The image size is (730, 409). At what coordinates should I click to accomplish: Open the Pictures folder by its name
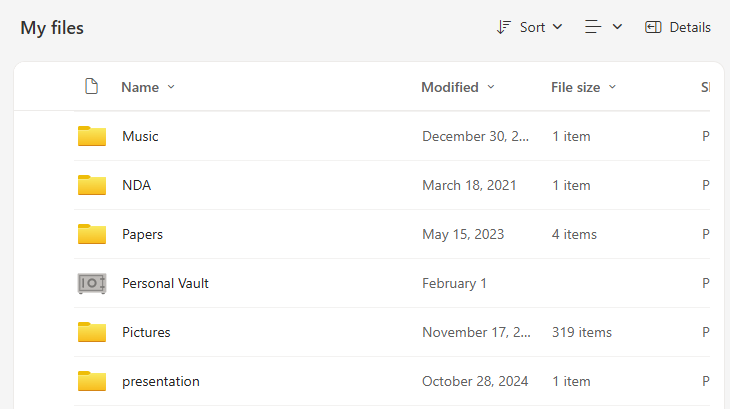click(146, 332)
